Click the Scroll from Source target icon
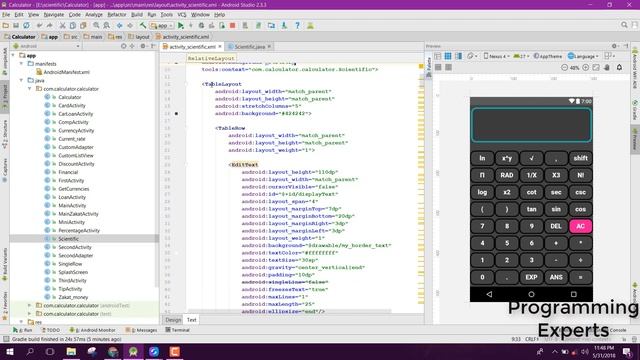This screenshot has width=640, height=360. click(123, 46)
